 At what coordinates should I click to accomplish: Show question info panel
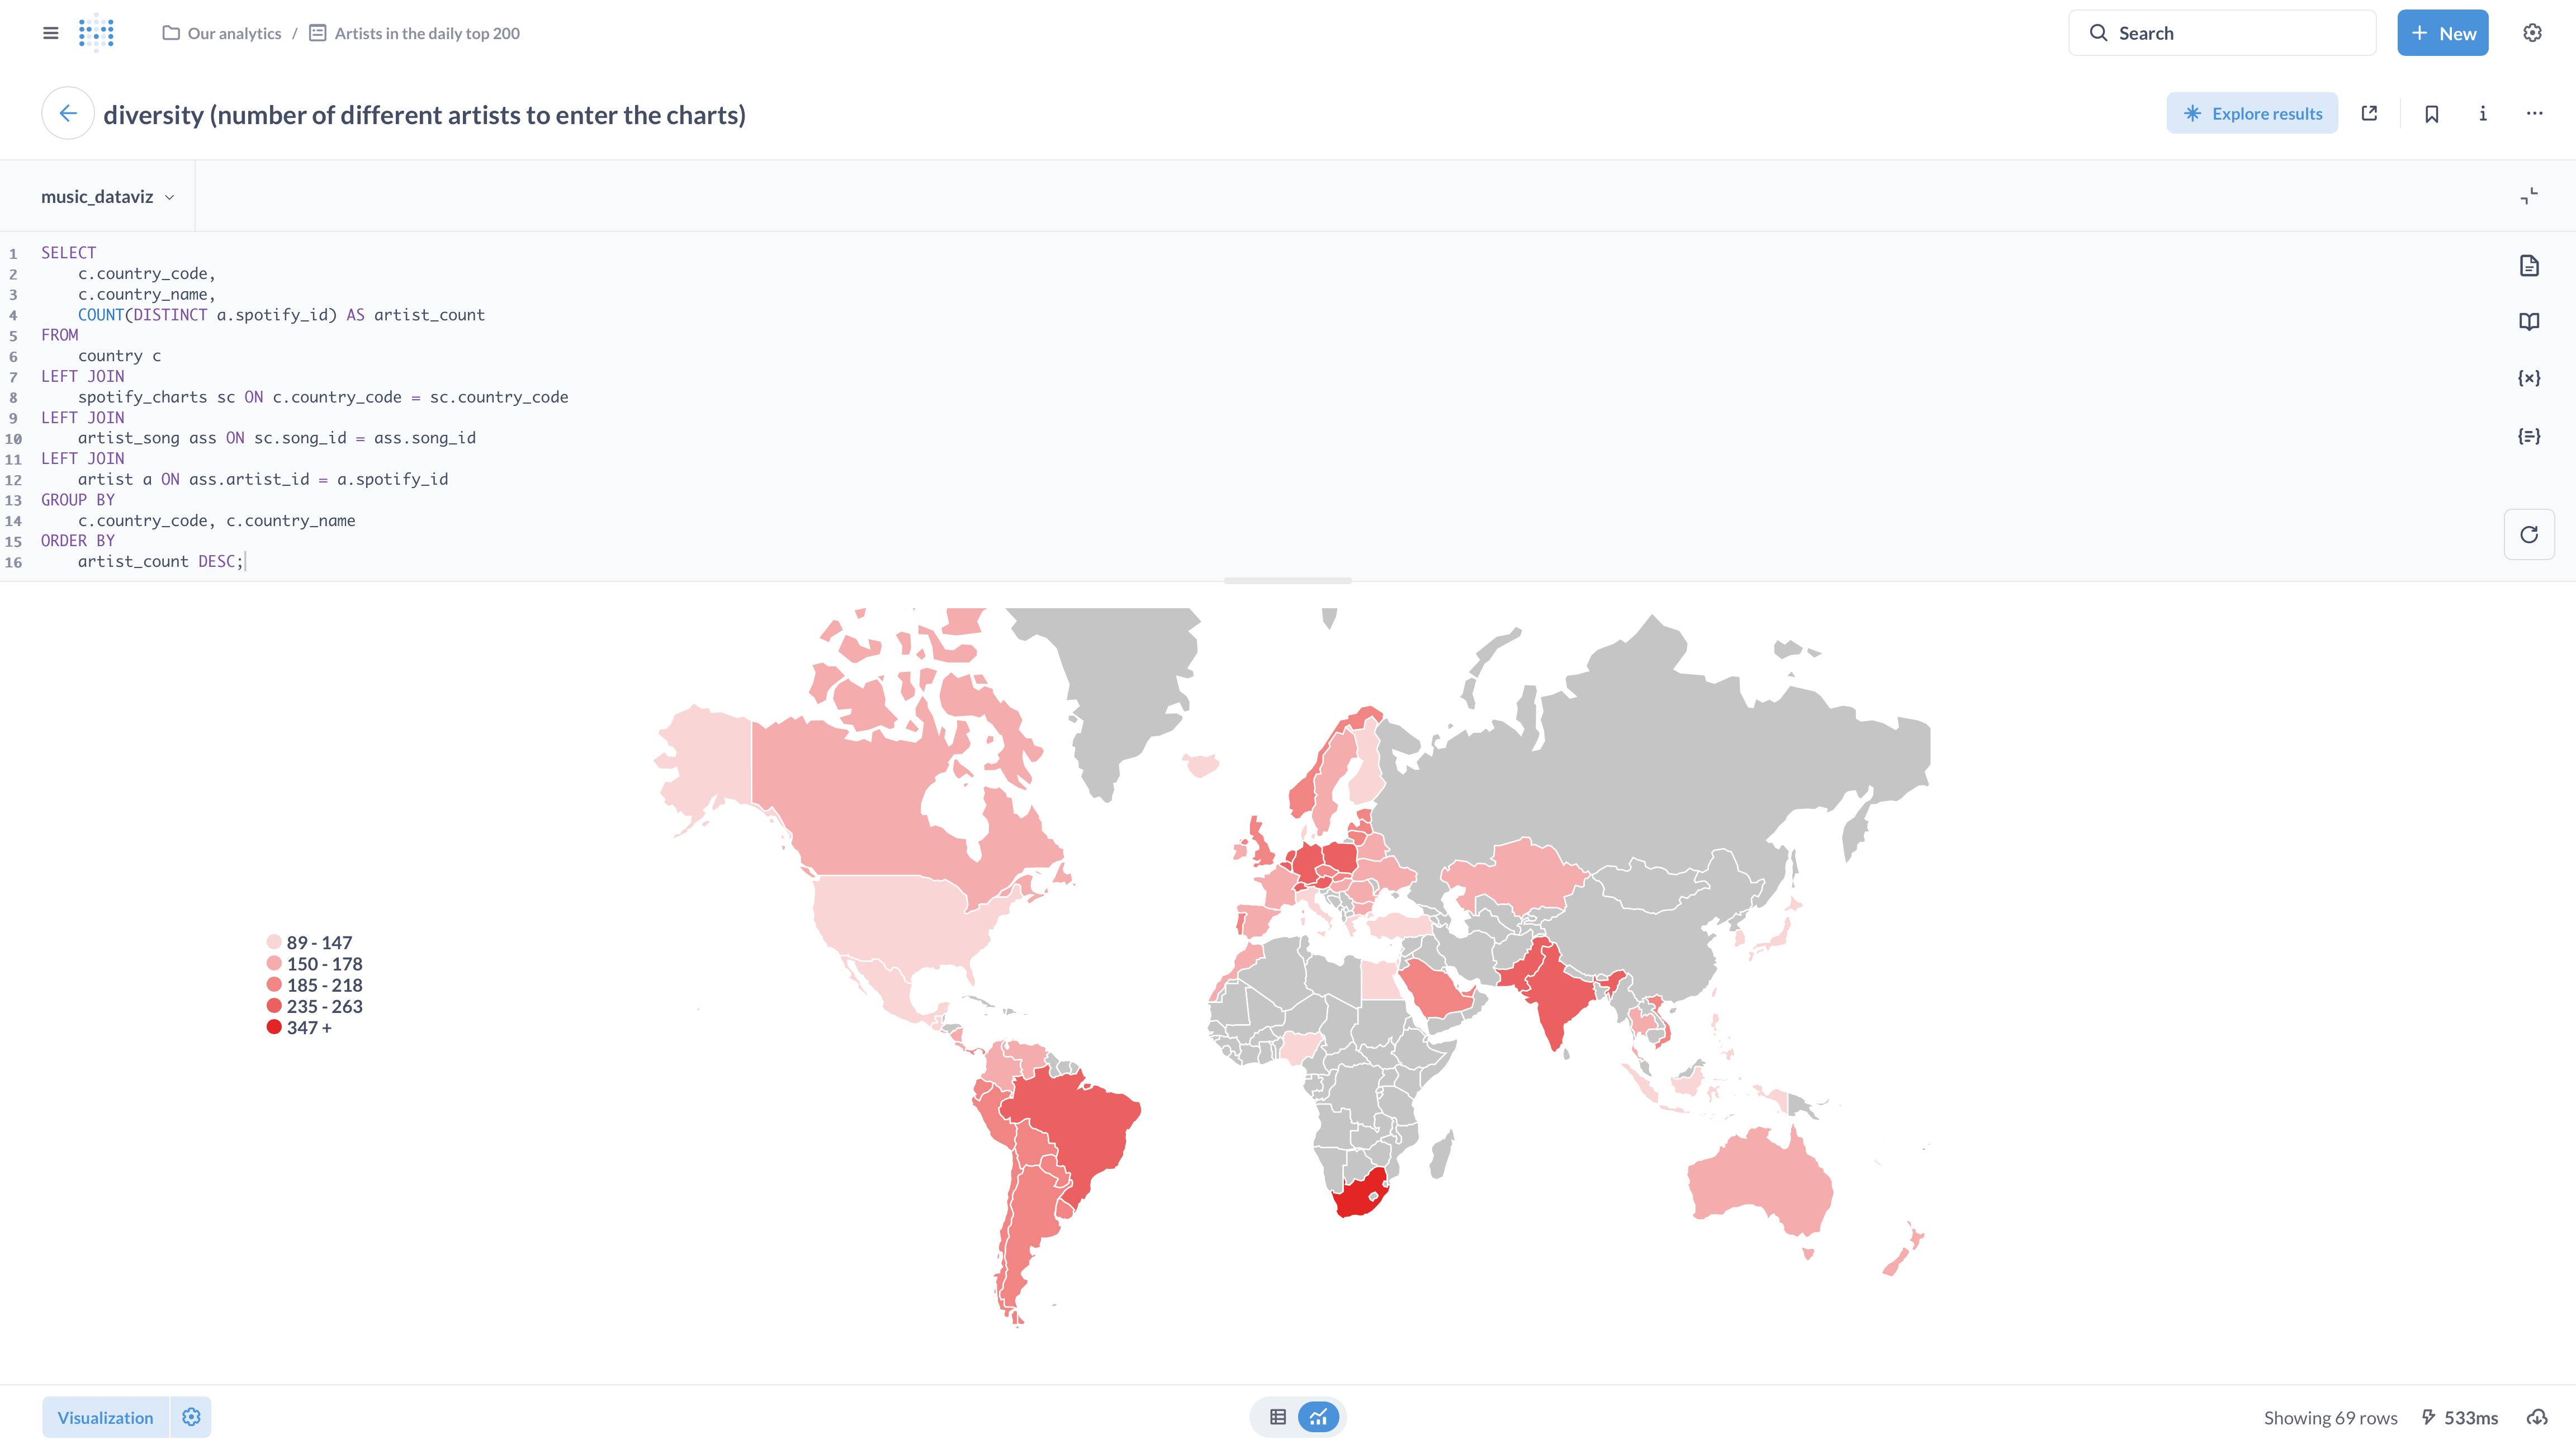(x=2483, y=114)
